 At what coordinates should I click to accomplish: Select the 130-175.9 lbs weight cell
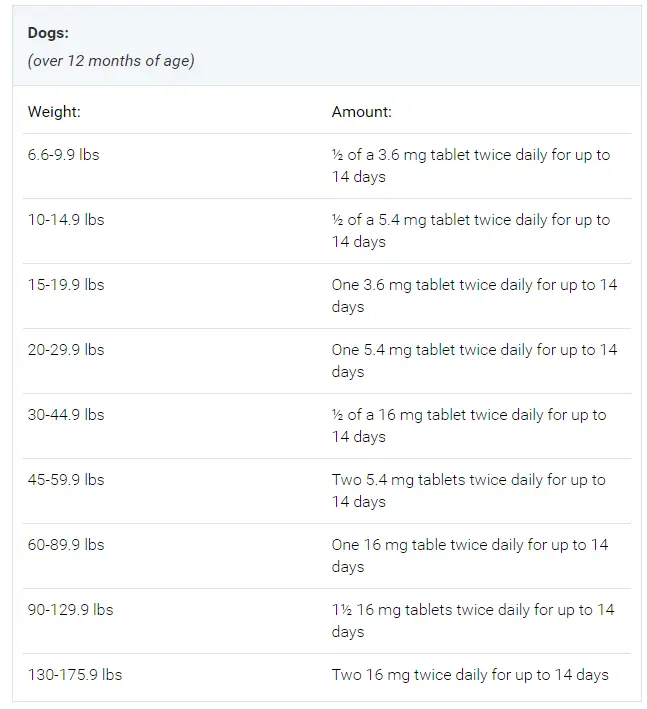click(75, 675)
